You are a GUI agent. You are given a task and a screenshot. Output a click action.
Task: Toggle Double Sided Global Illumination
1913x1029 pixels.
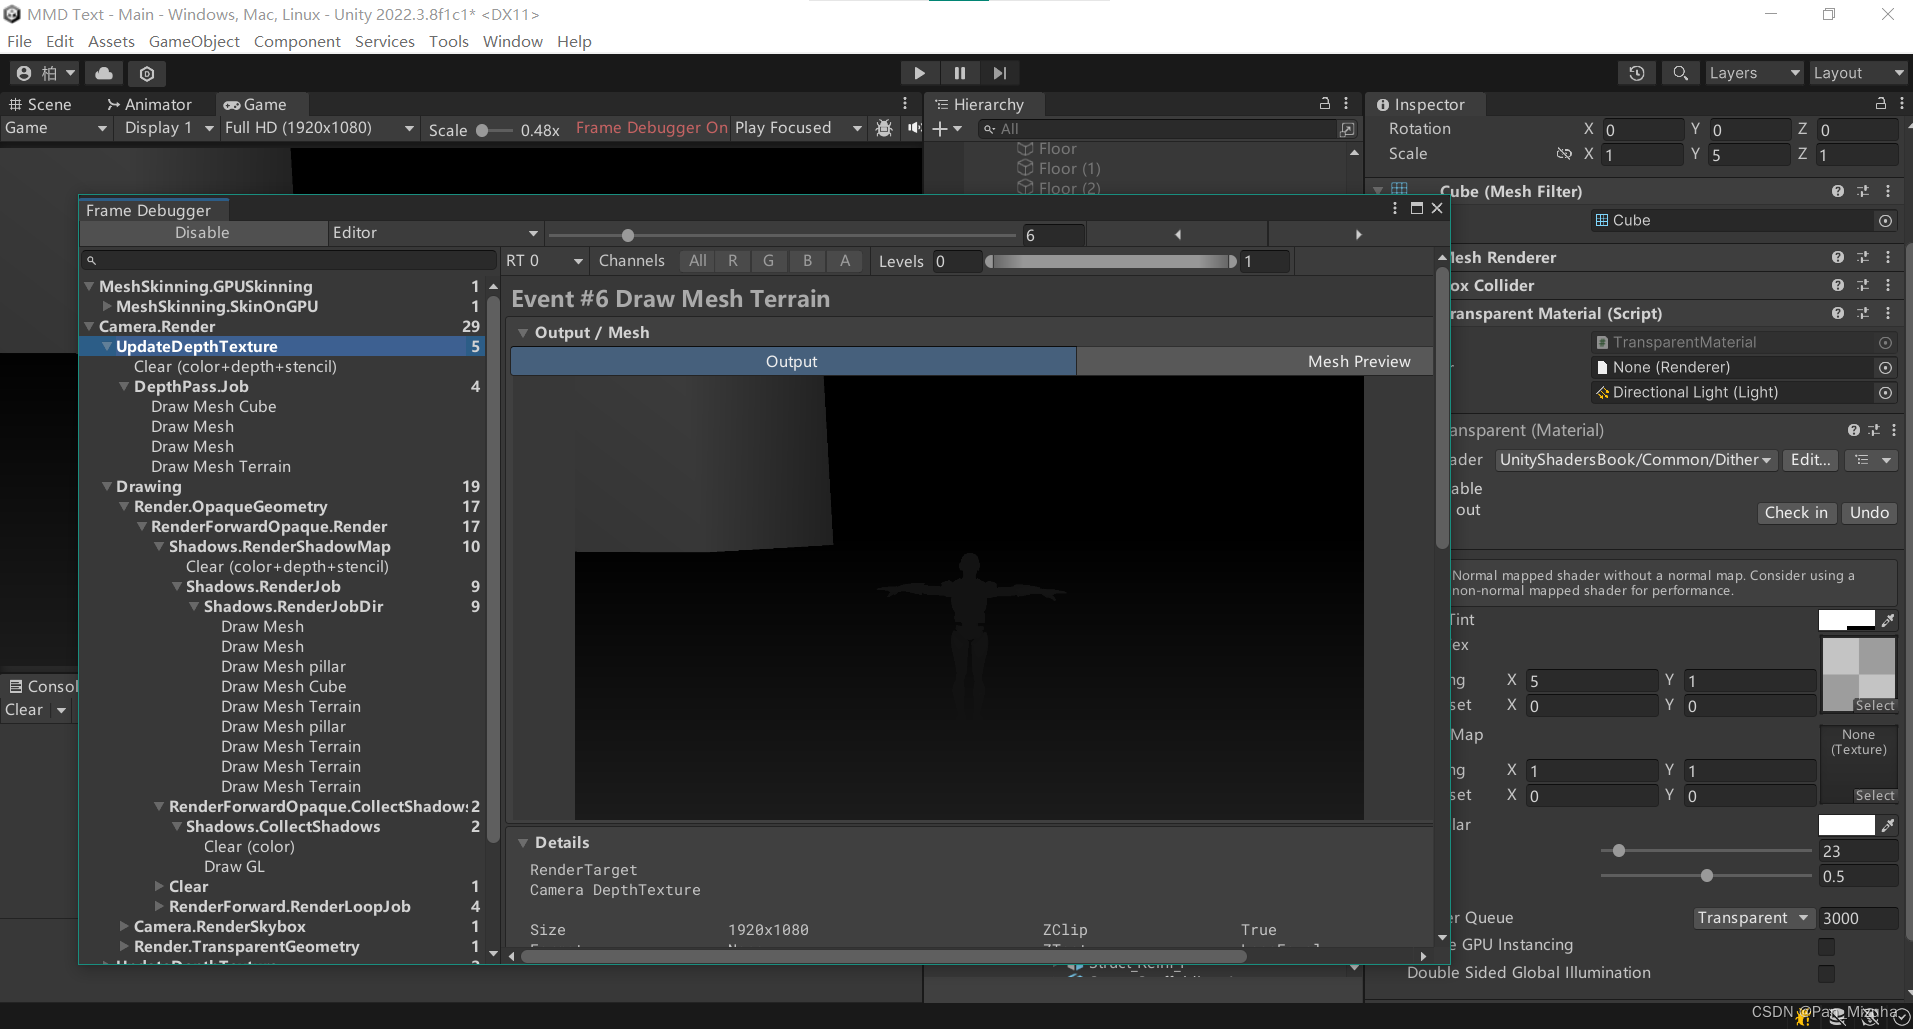[x=1828, y=973]
